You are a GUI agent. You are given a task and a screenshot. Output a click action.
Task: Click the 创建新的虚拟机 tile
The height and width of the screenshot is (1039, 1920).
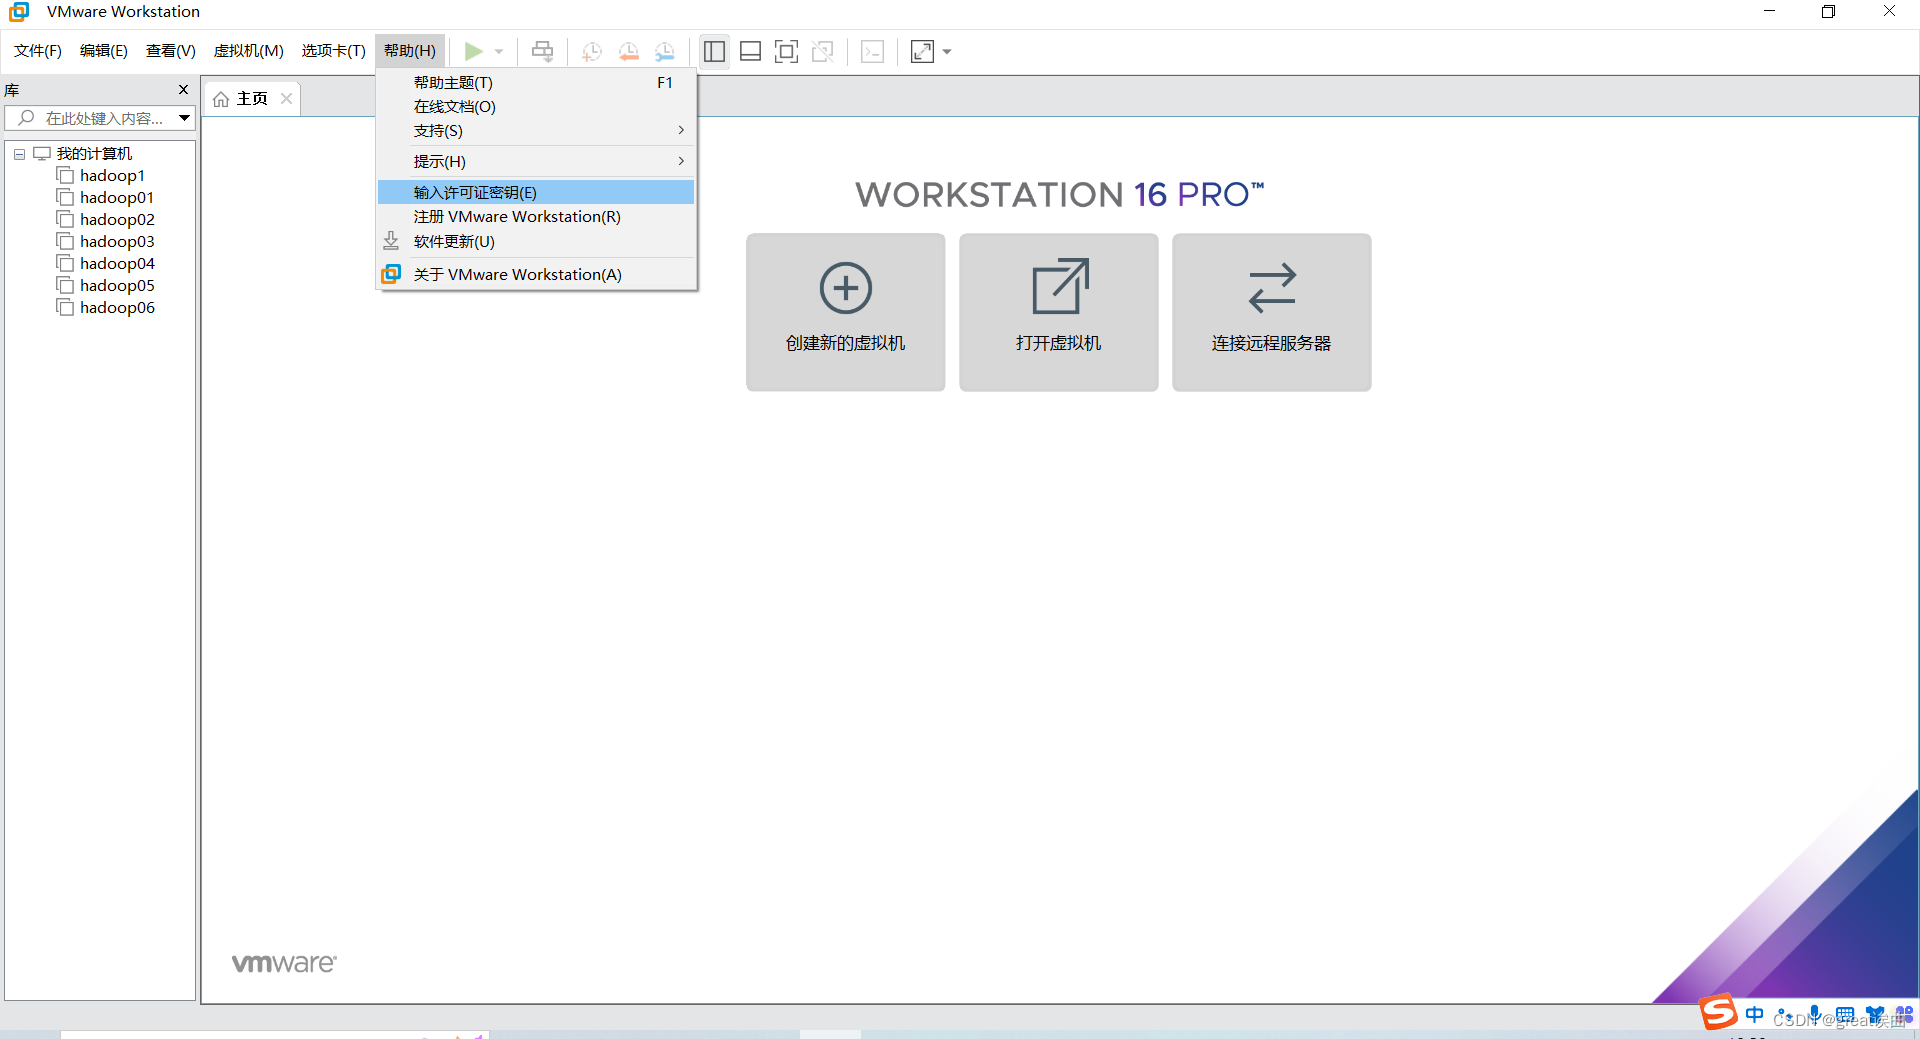coord(846,312)
